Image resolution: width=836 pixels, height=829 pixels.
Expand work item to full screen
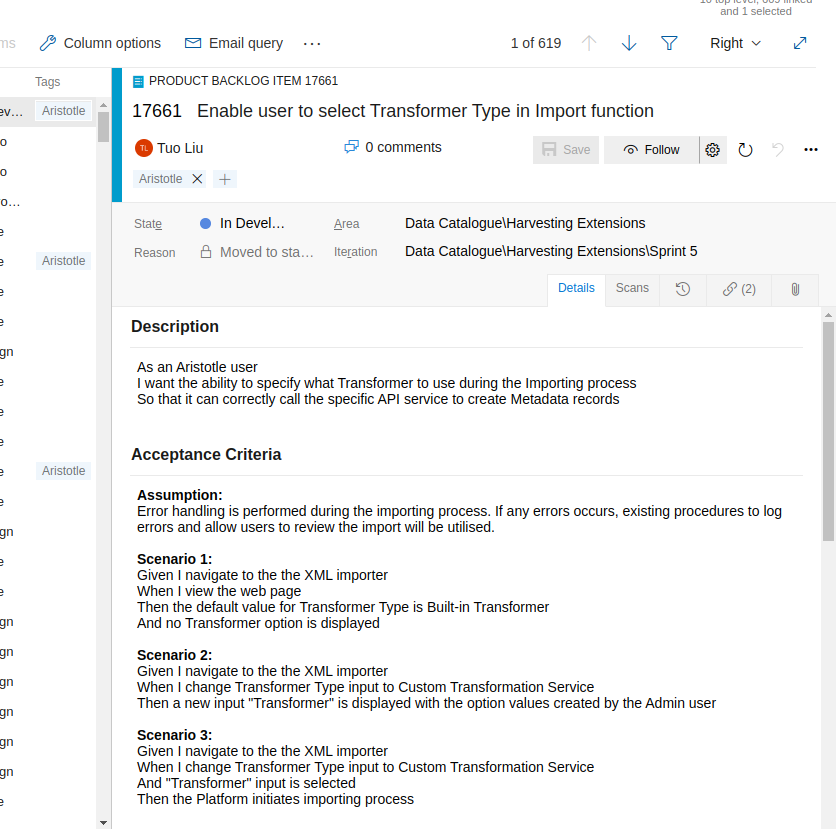coord(800,43)
